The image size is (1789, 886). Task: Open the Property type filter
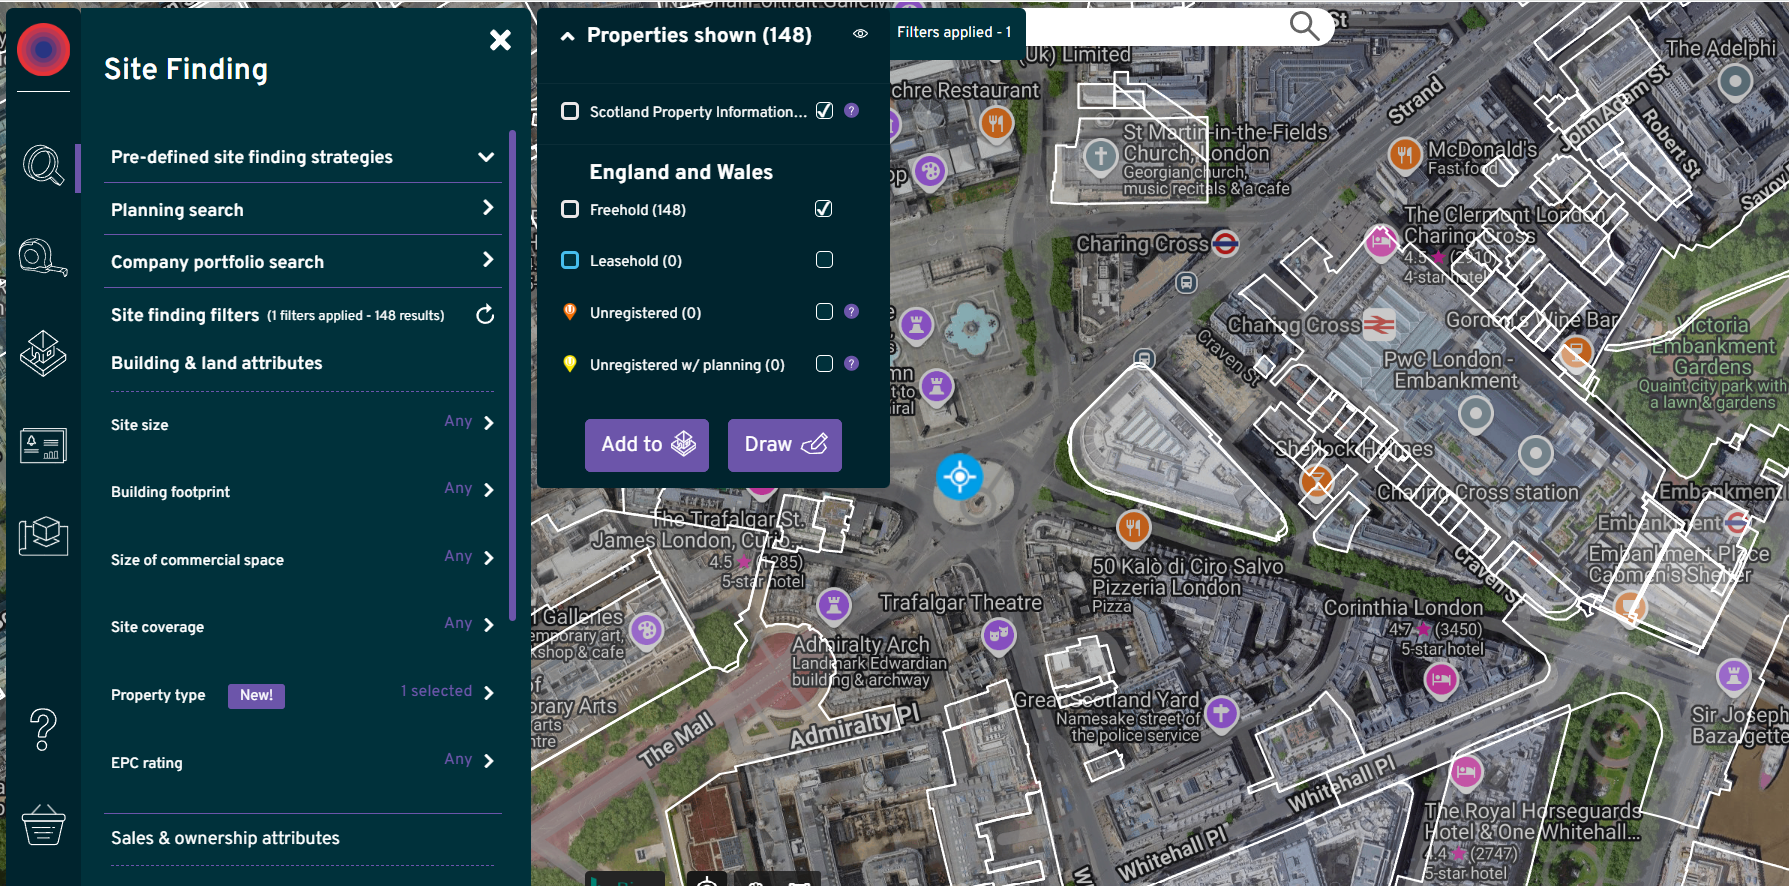303,694
